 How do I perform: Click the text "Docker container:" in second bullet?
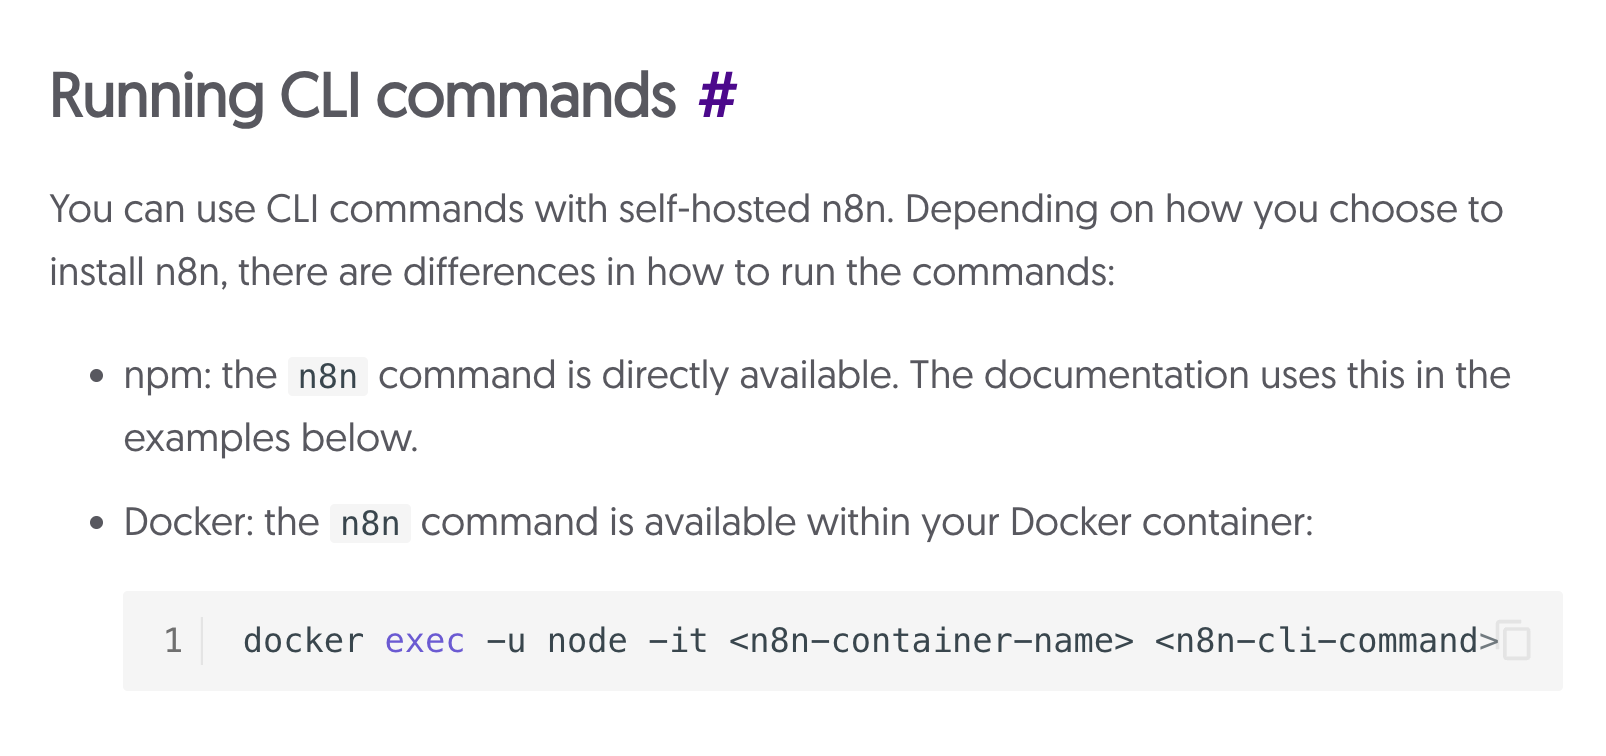[x=1161, y=523]
